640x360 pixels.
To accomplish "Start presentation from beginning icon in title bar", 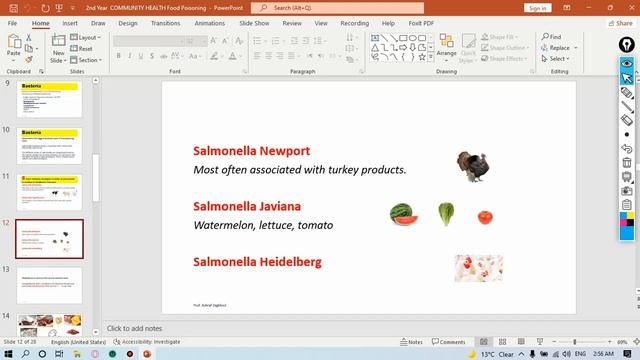I will pos(59,8).
